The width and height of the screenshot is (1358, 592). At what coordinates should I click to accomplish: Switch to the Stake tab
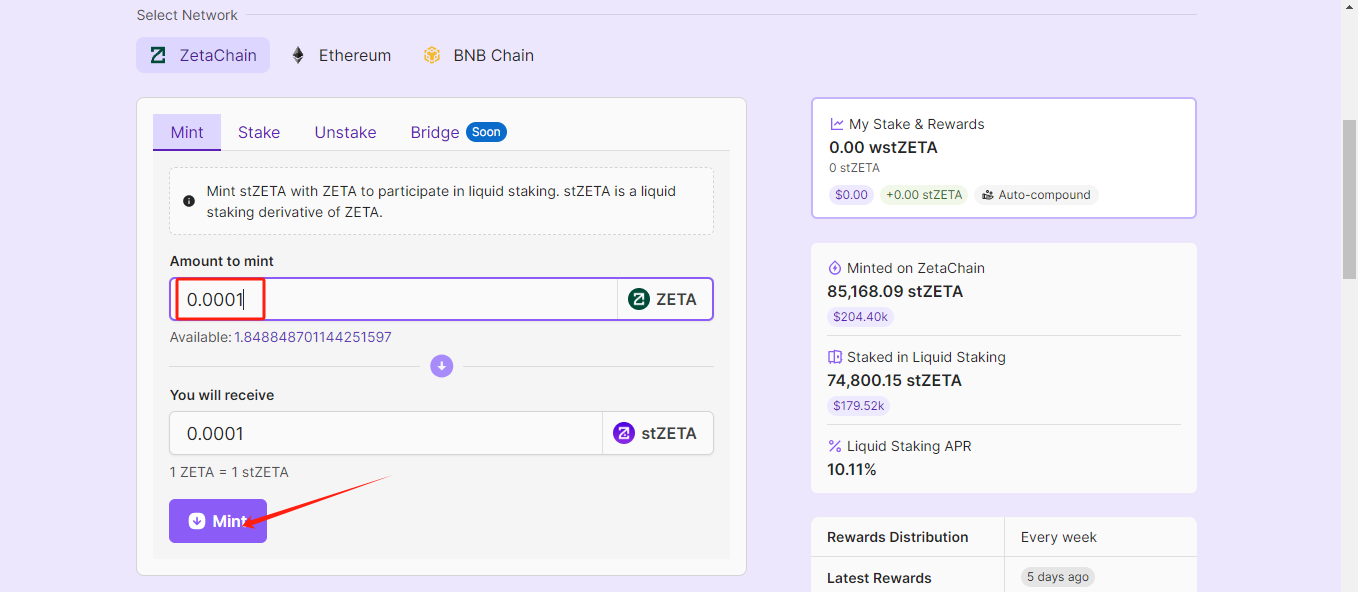[259, 132]
